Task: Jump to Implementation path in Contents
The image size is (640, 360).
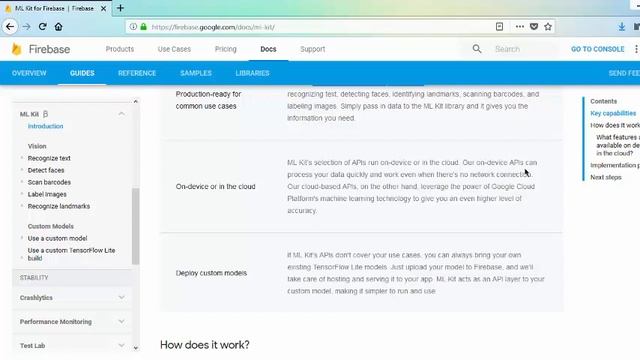Action: click(x=615, y=165)
